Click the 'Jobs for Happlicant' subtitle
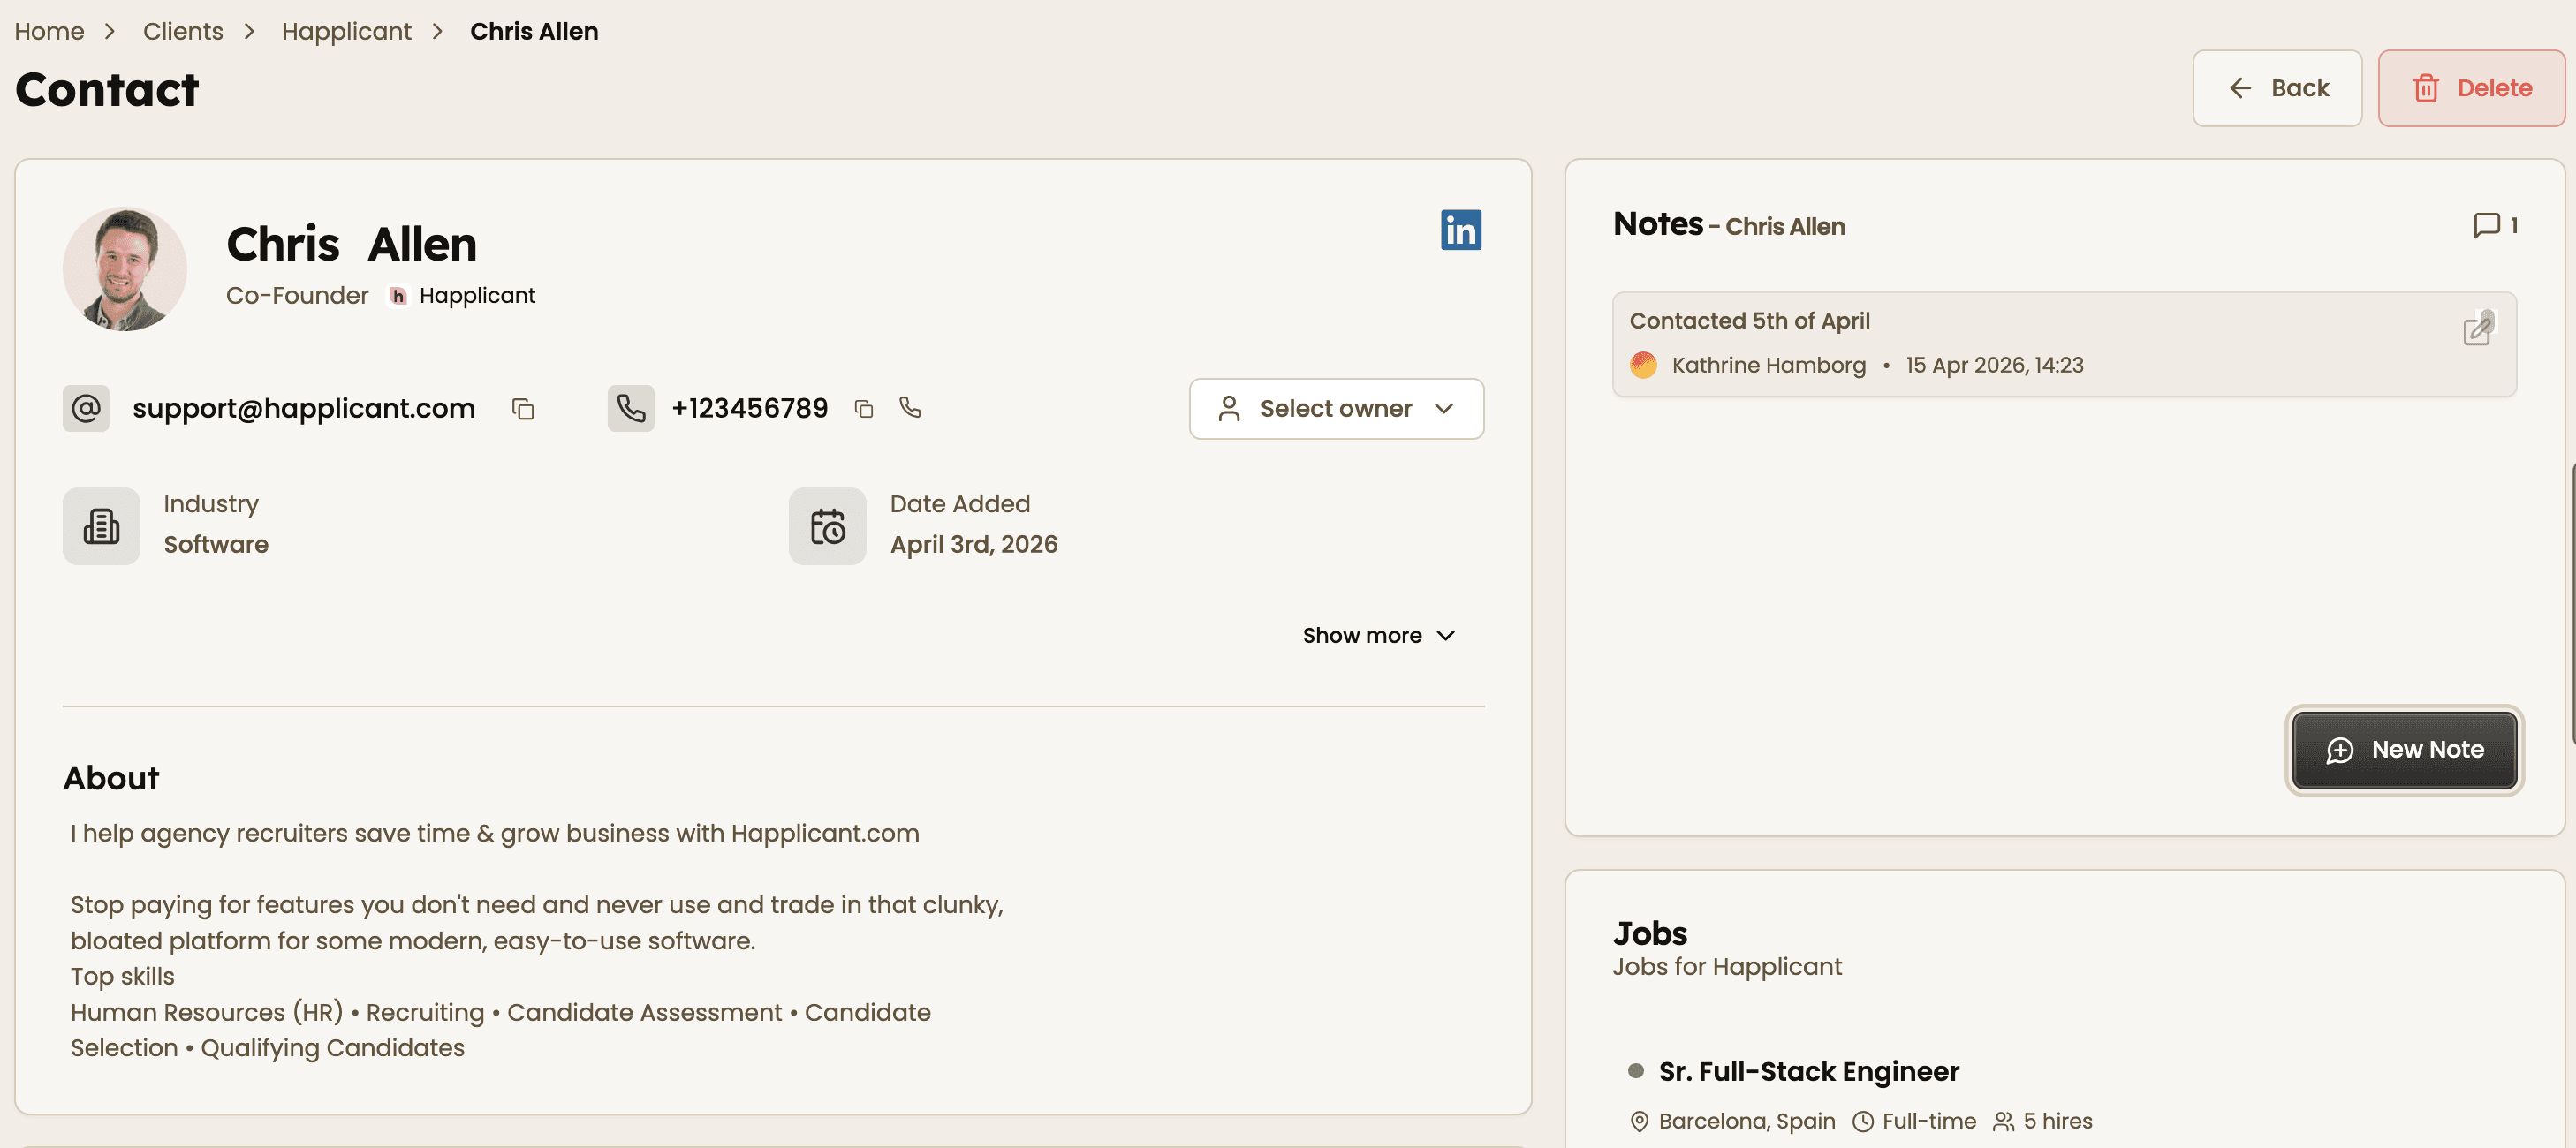Screen dimensions: 2576x1148 click(x=1726, y=967)
